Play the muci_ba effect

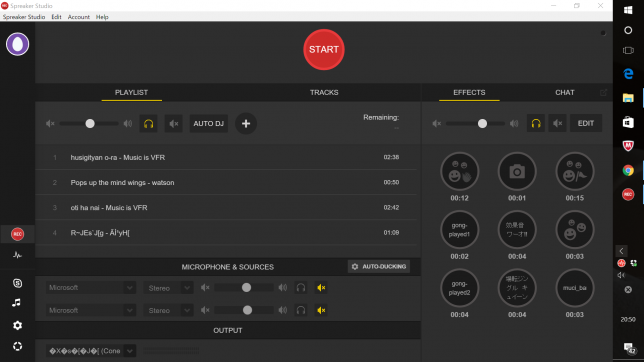(574, 288)
